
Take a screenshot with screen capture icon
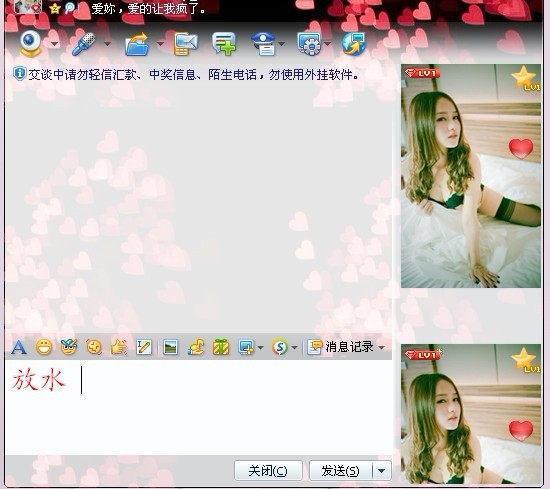246,347
